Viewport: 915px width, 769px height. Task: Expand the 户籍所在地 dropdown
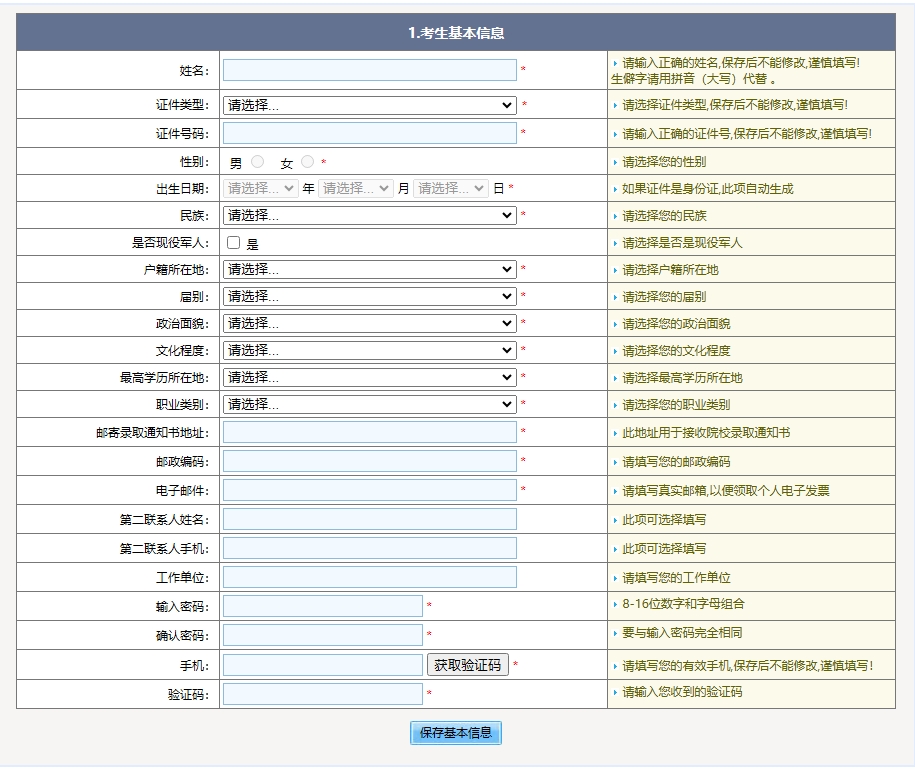coord(370,268)
